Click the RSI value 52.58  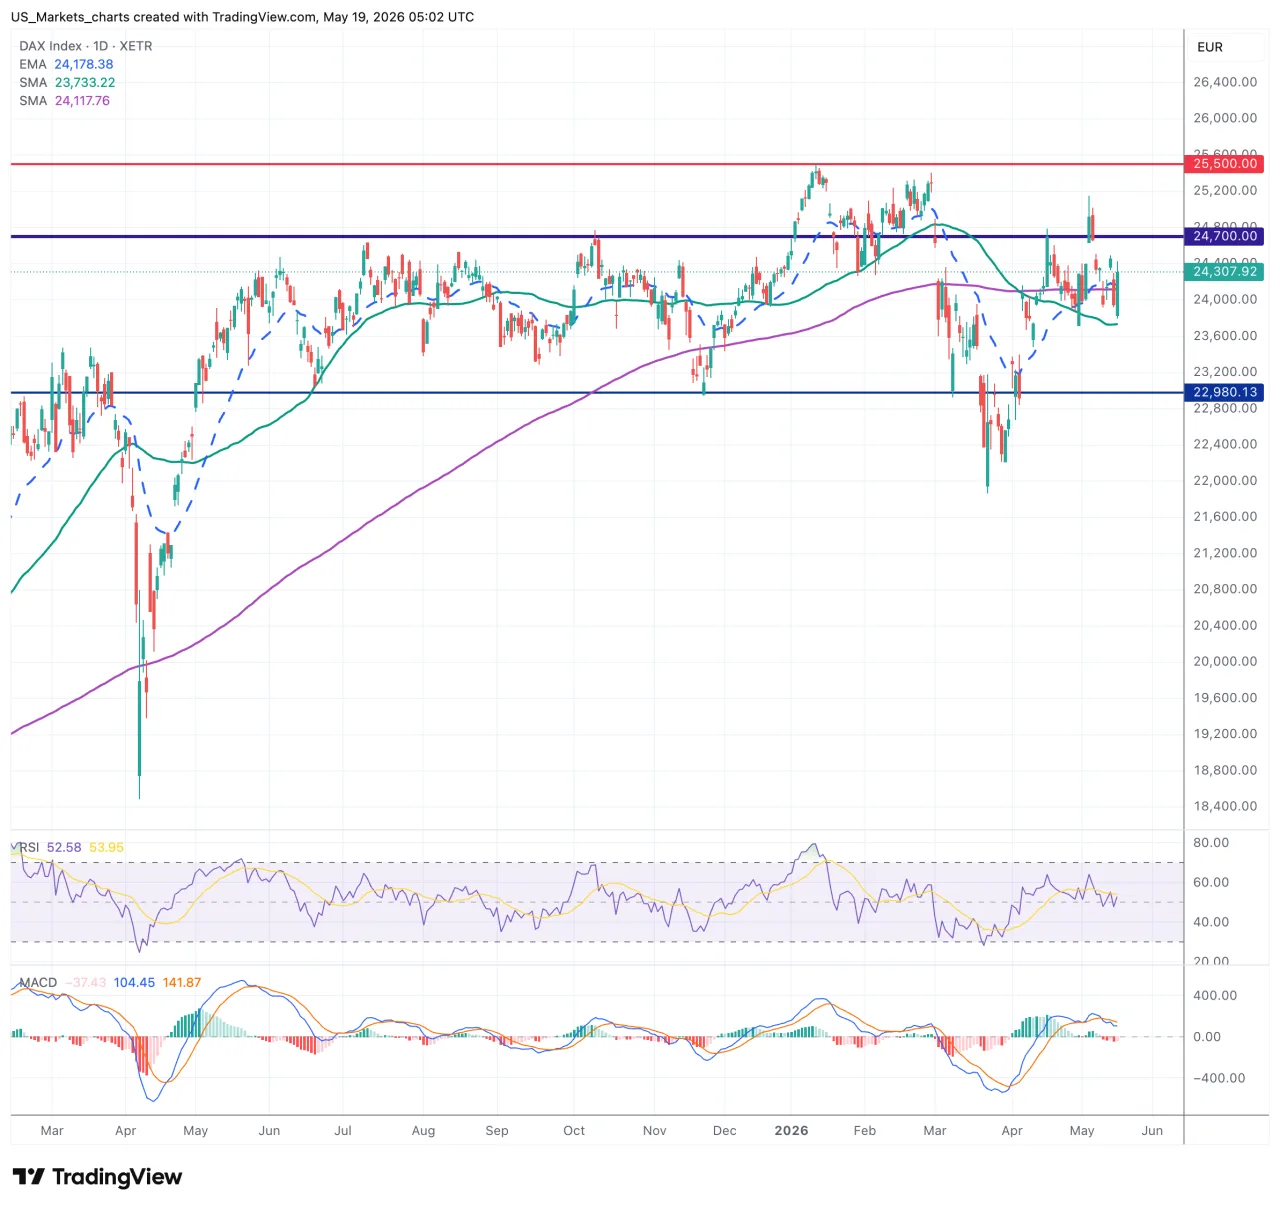click(x=64, y=847)
